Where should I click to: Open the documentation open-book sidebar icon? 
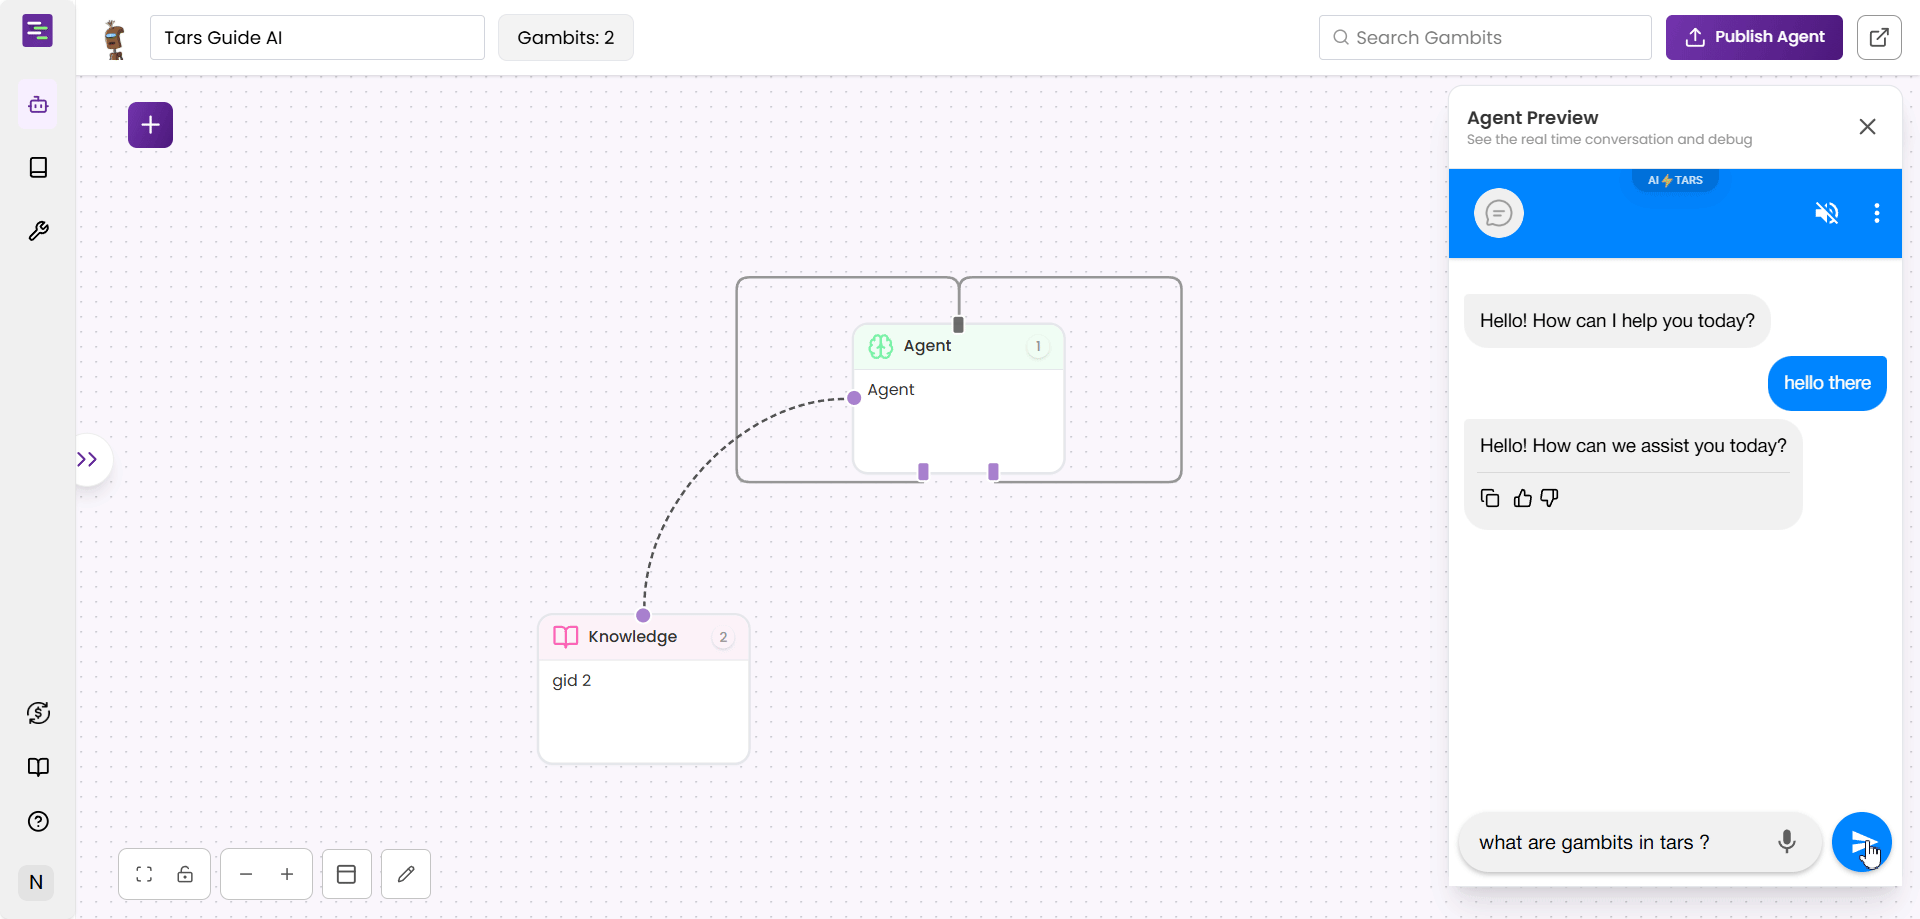[x=38, y=767]
